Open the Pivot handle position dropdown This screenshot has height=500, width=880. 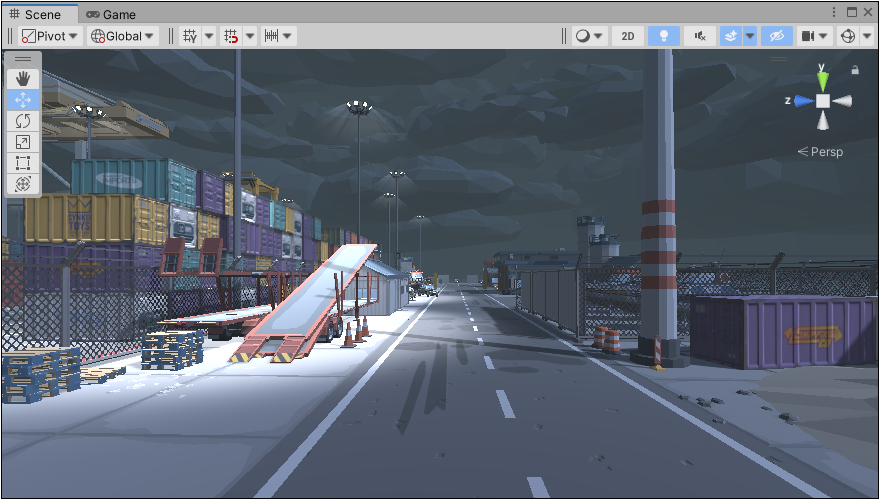coord(51,36)
